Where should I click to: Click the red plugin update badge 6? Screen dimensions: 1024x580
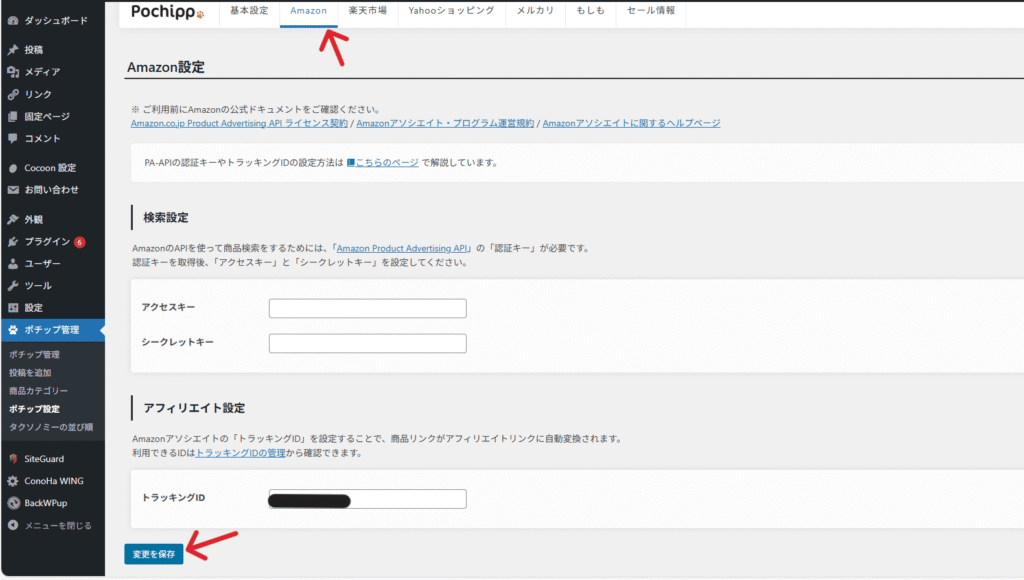click(x=80, y=242)
